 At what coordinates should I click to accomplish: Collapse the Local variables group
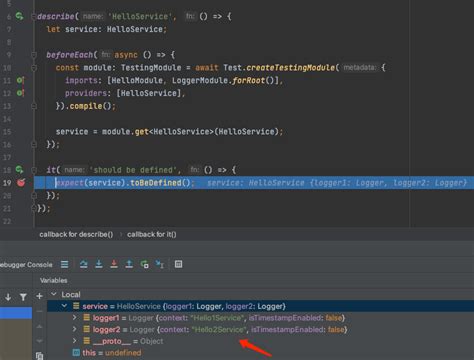coord(53,294)
